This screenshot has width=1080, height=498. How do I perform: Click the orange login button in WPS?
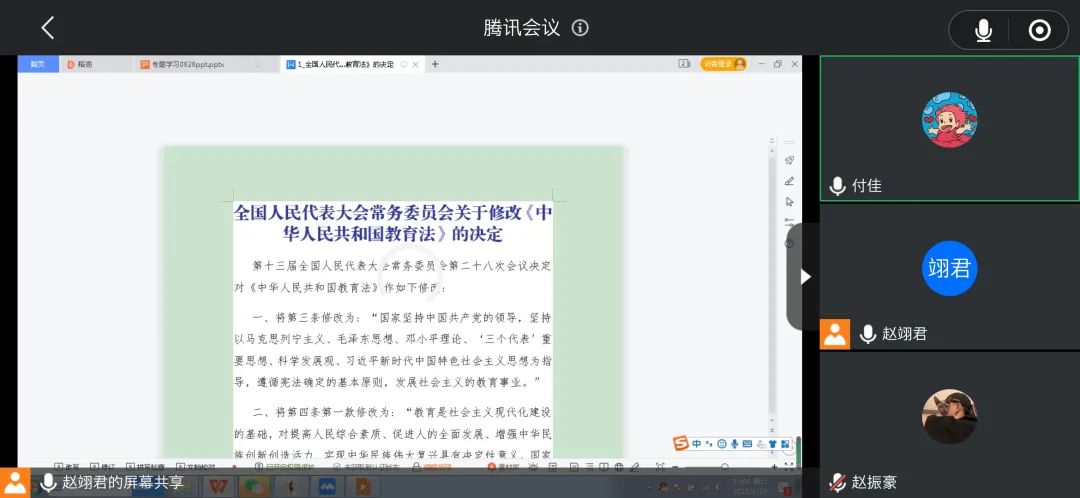723,64
